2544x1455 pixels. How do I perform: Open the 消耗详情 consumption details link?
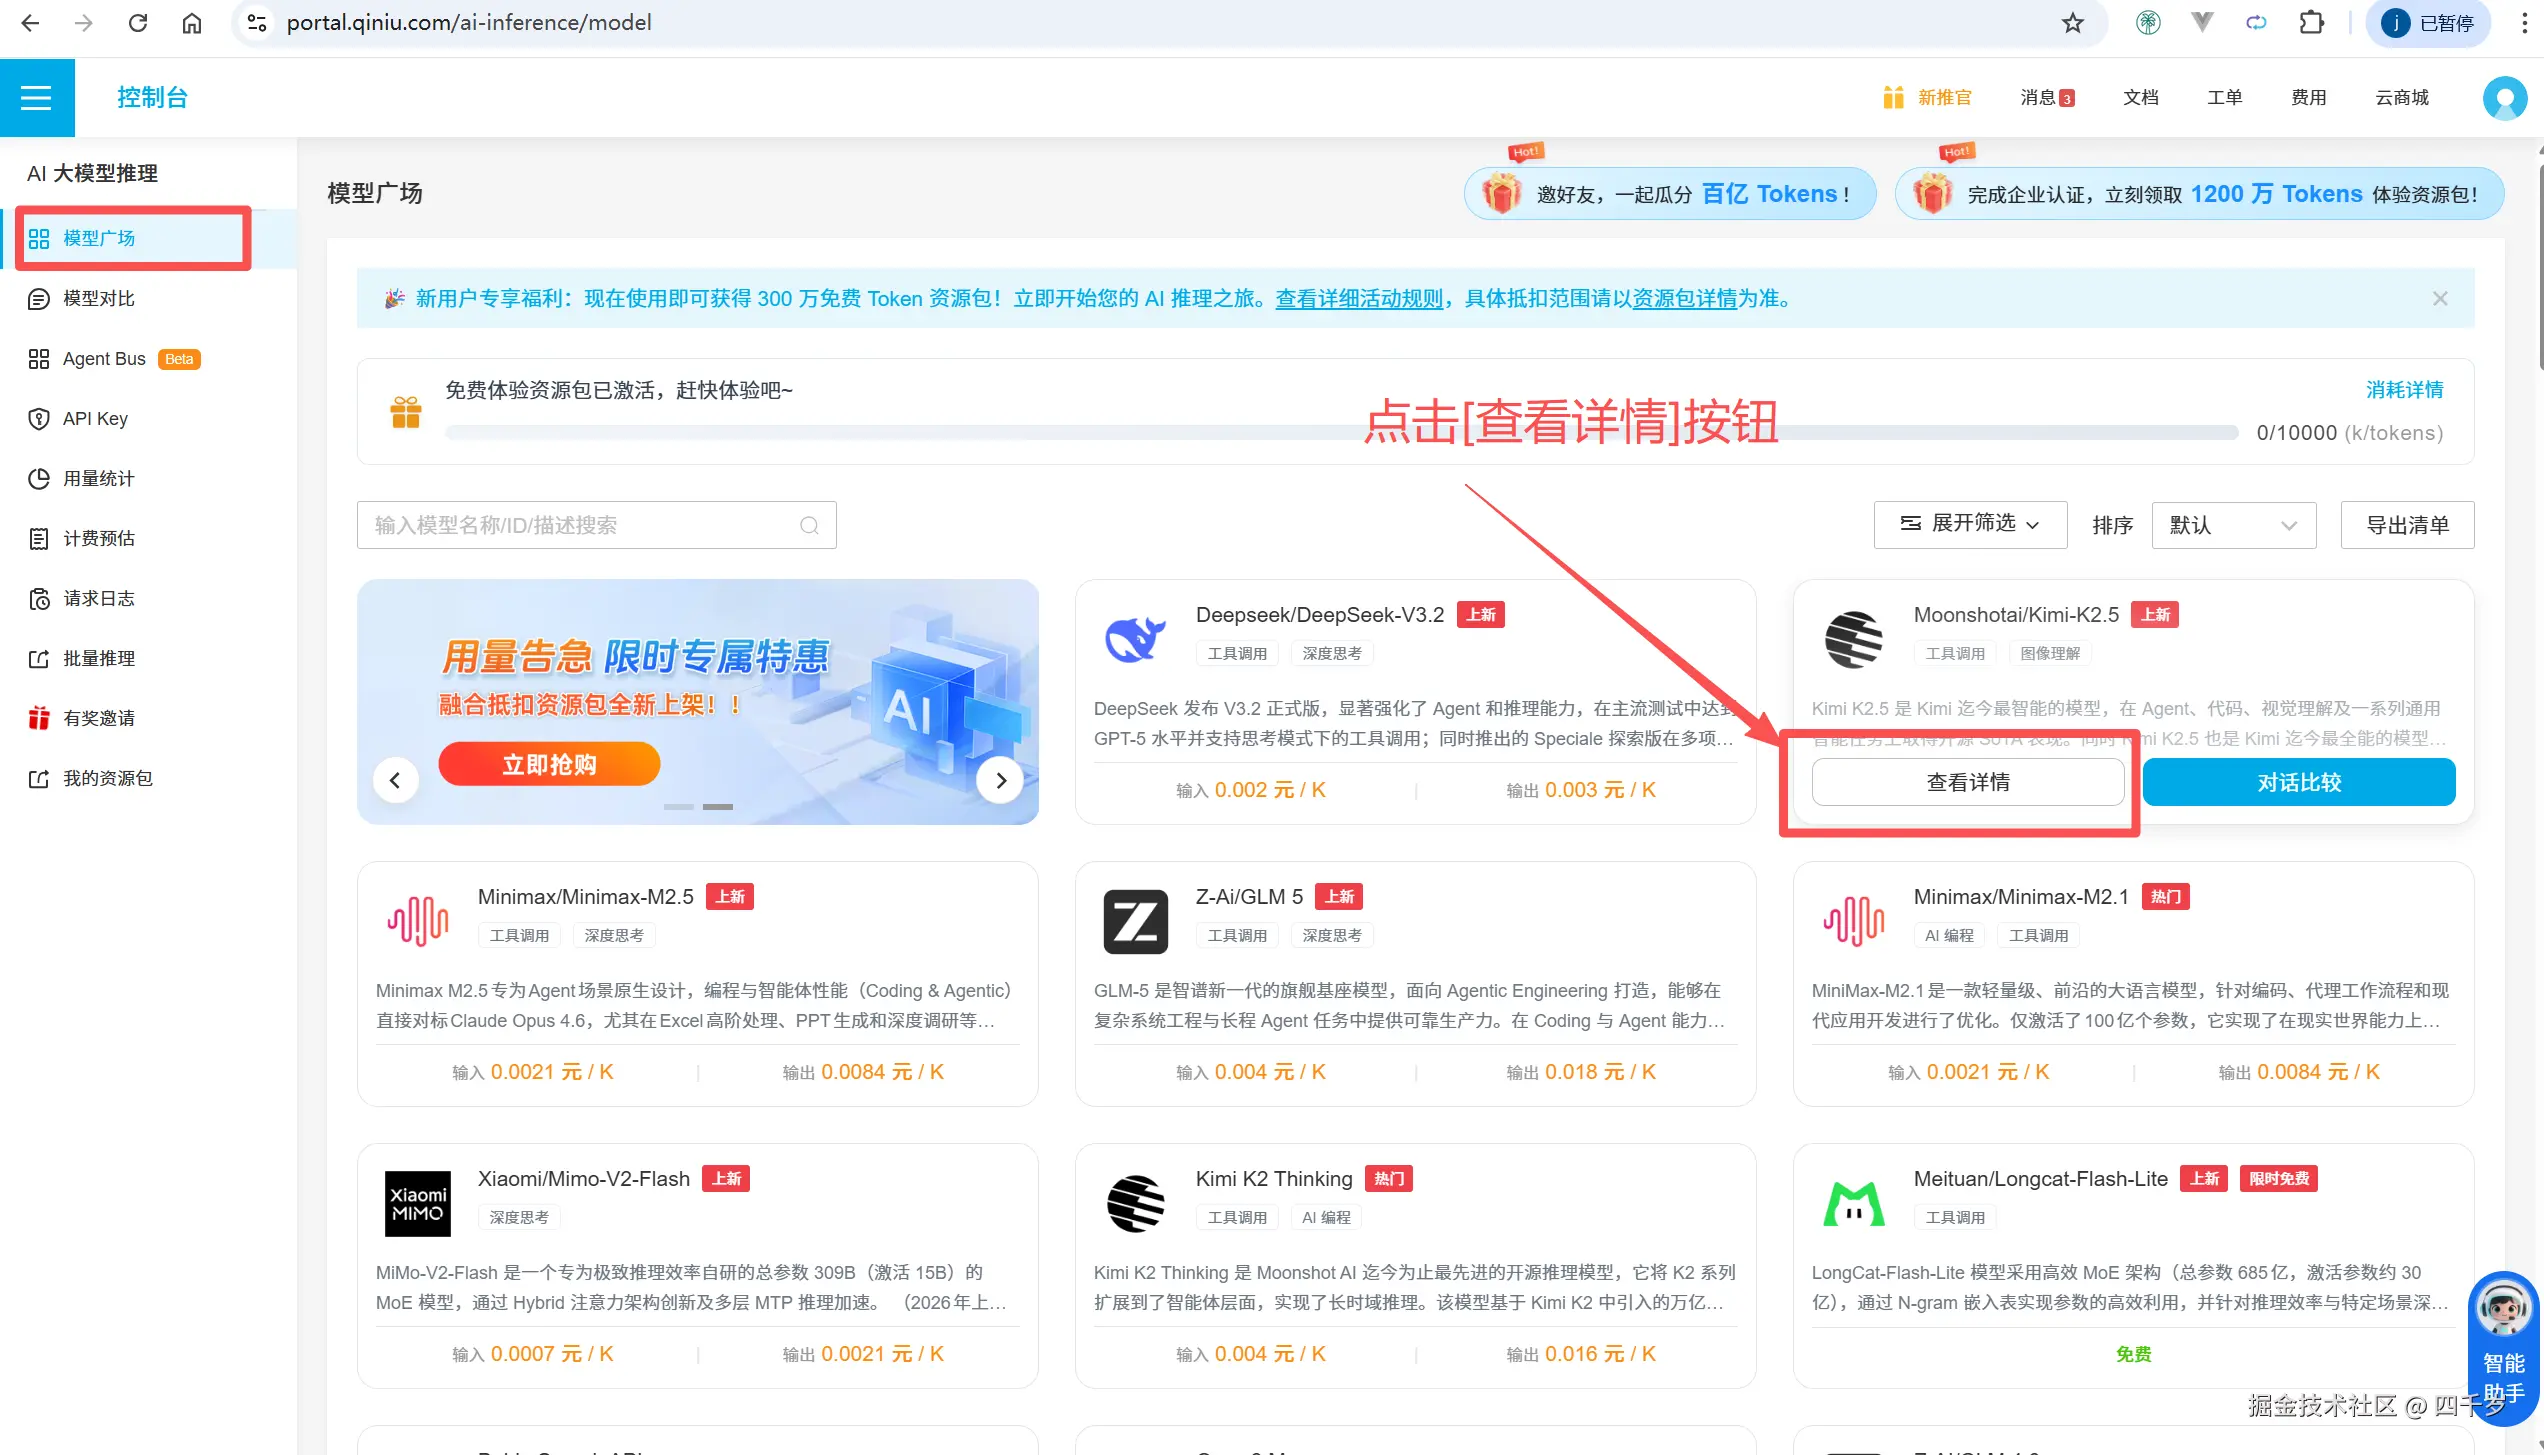(2406, 389)
